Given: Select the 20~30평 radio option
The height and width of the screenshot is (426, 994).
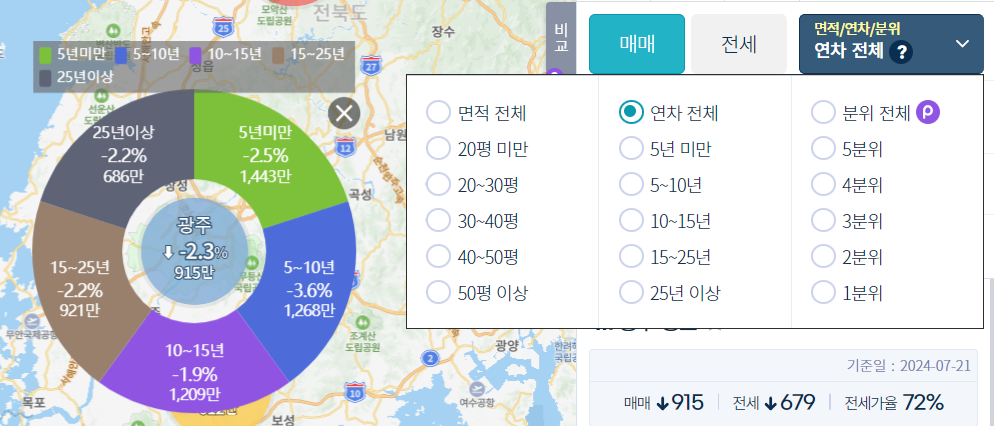Looking at the screenshot, I should [x=472, y=185].
